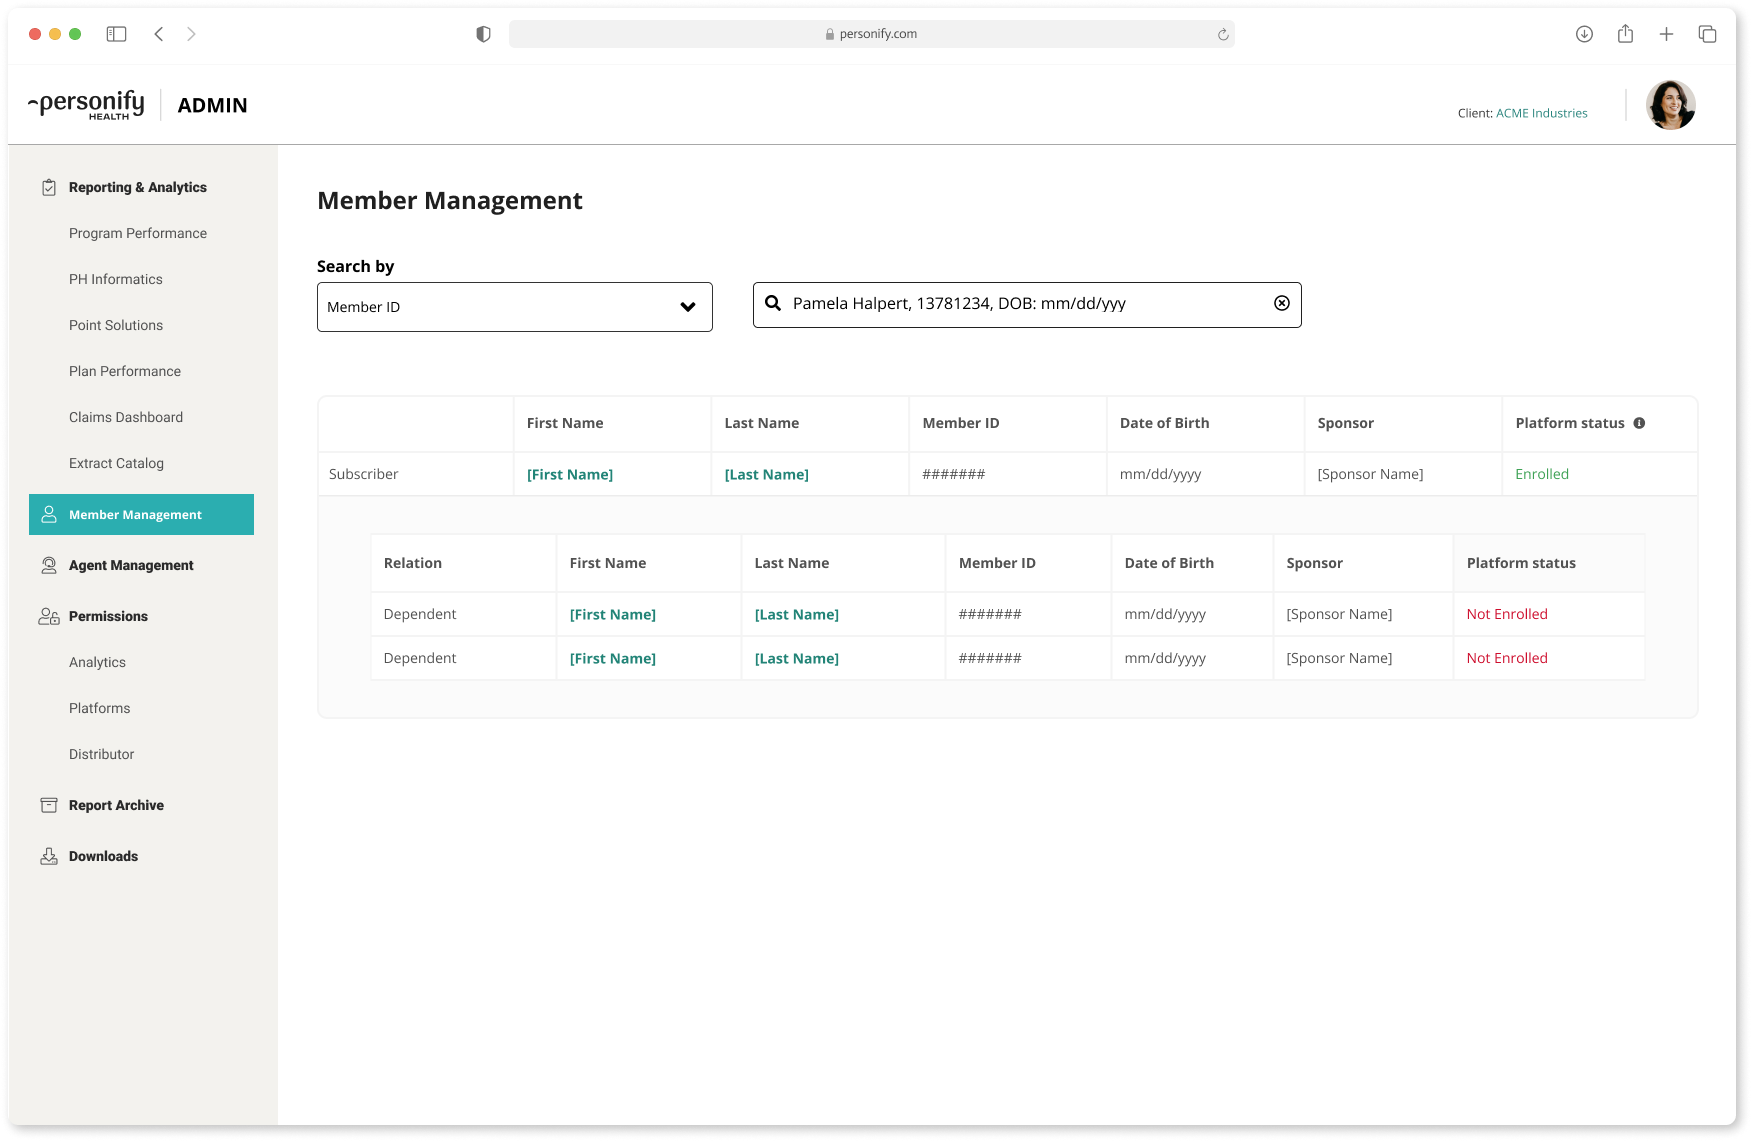
Task: Click the Report Archive box icon
Action: click(x=48, y=805)
